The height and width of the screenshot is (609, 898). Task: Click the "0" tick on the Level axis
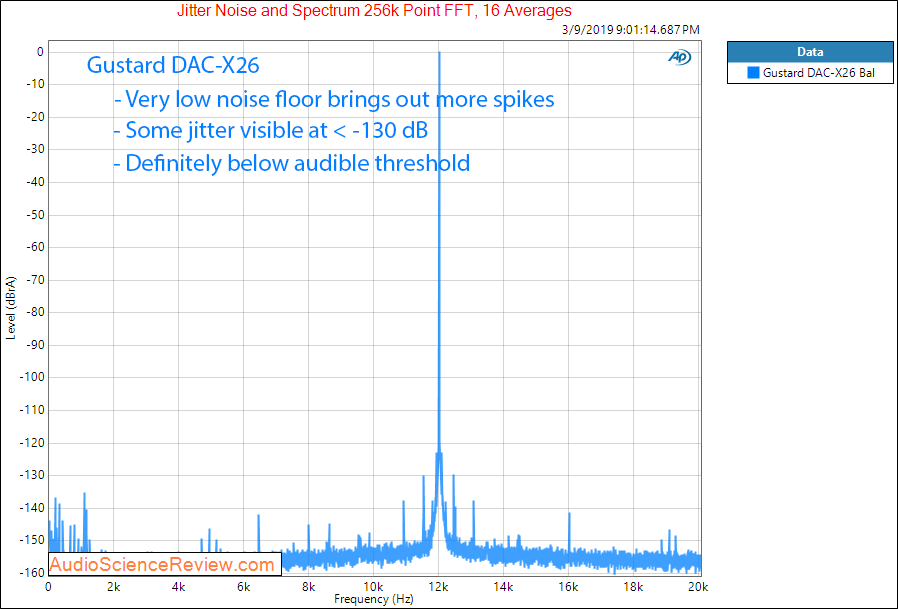click(40, 52)
